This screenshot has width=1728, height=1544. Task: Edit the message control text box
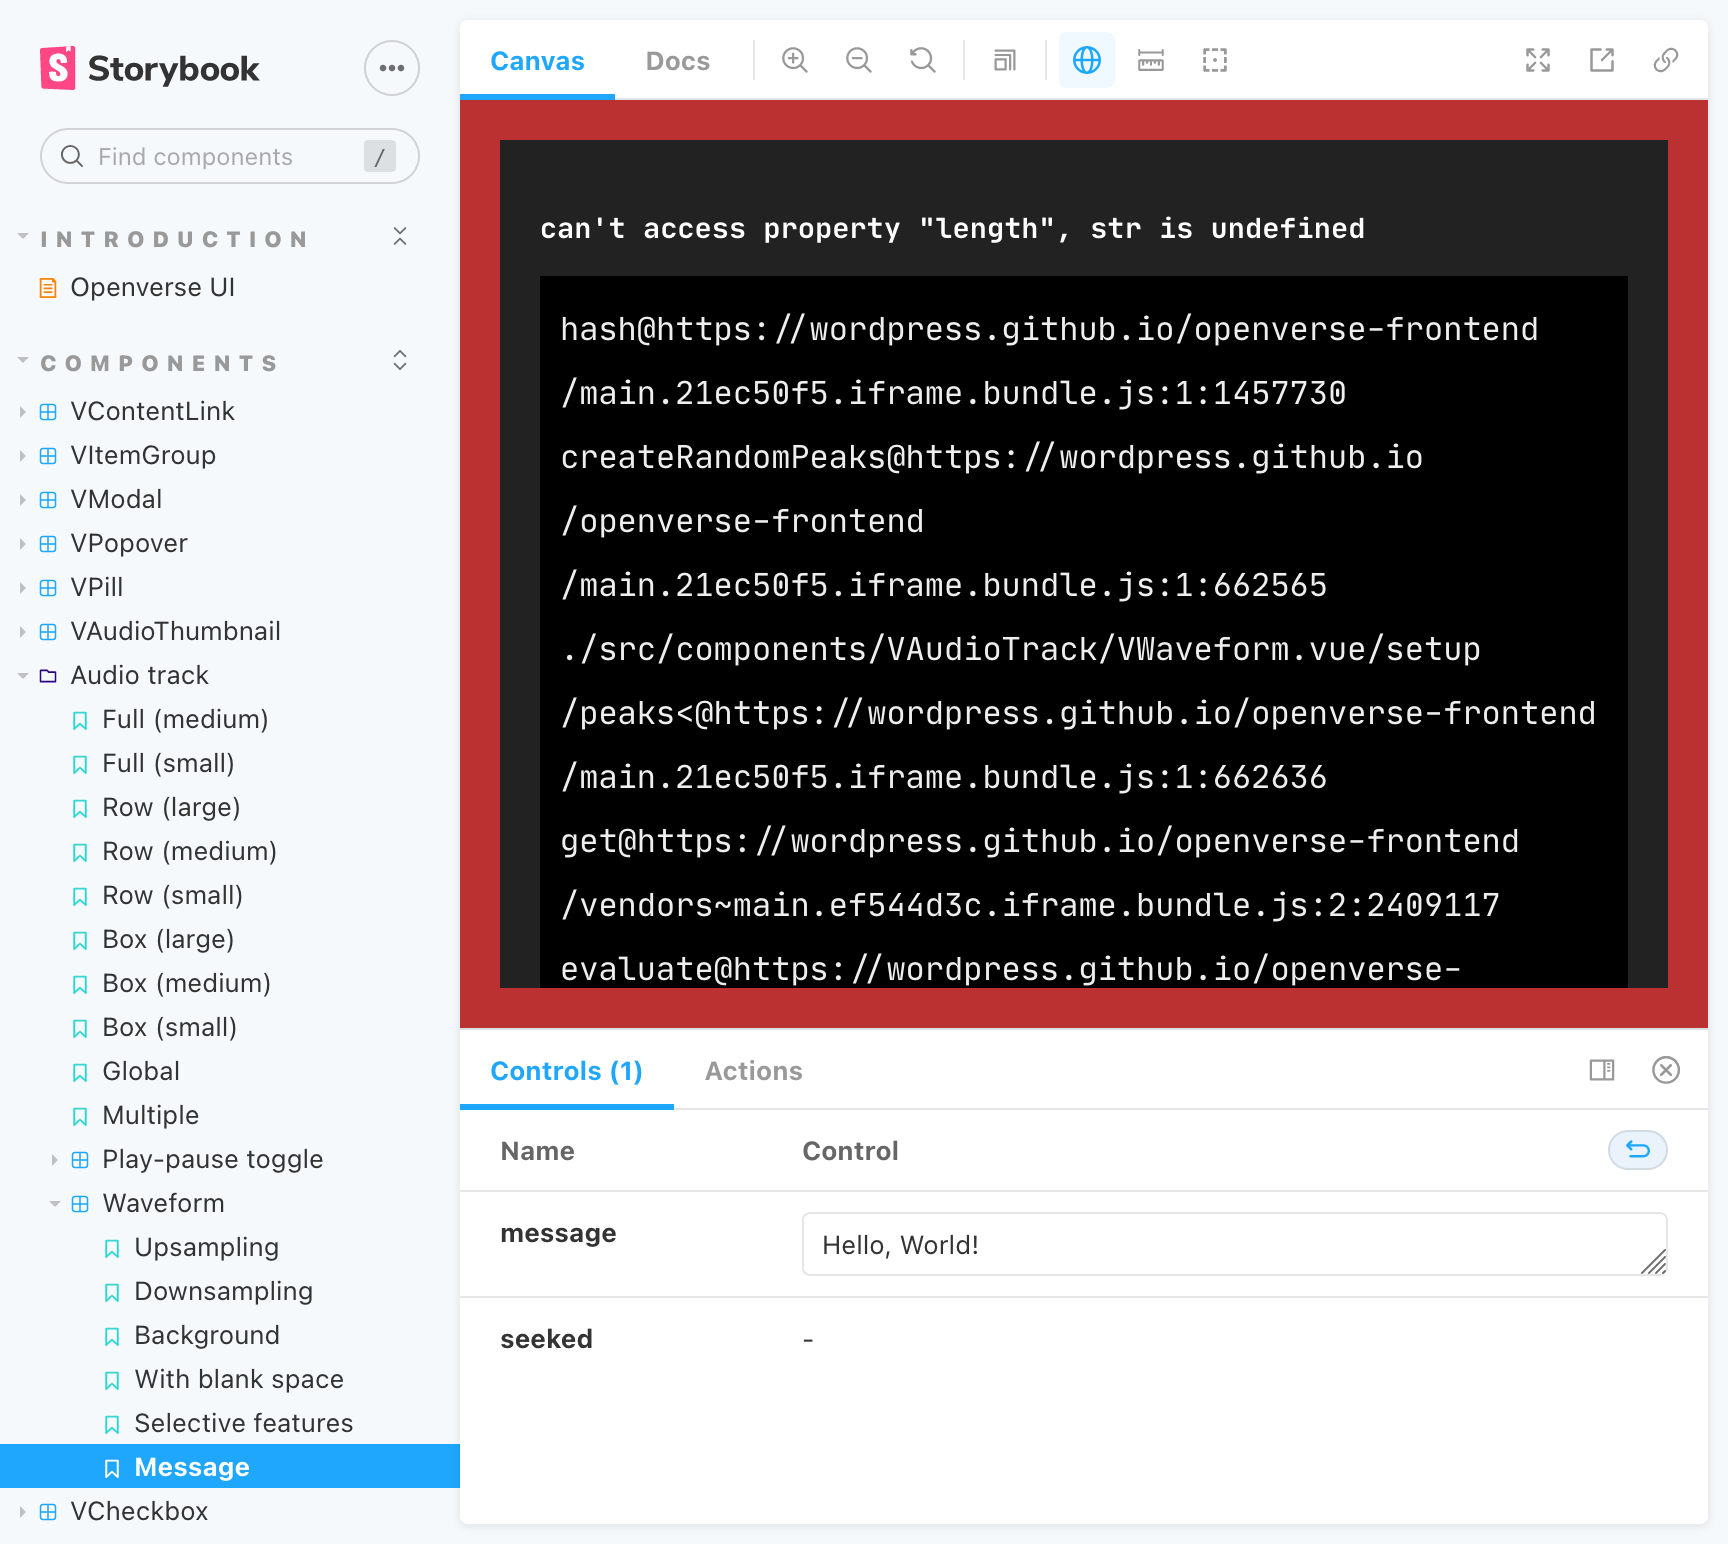pyautogui.click(x=1234, y=1244)
